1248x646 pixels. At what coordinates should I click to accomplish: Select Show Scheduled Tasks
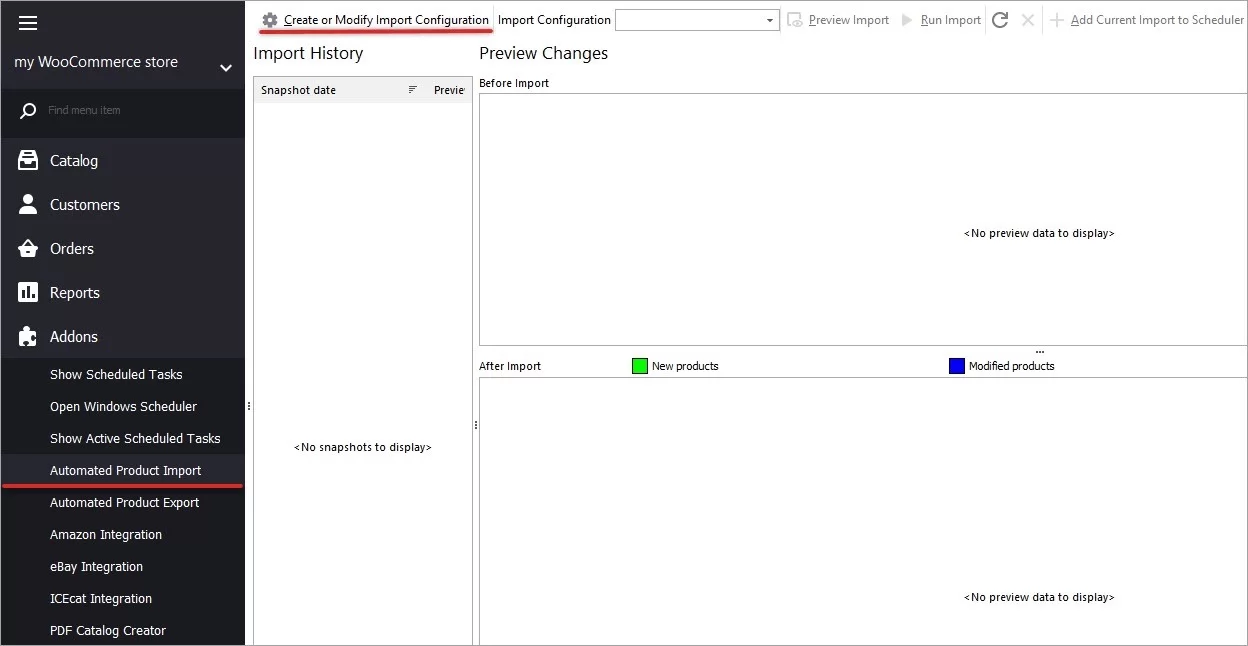coord(116,374)
